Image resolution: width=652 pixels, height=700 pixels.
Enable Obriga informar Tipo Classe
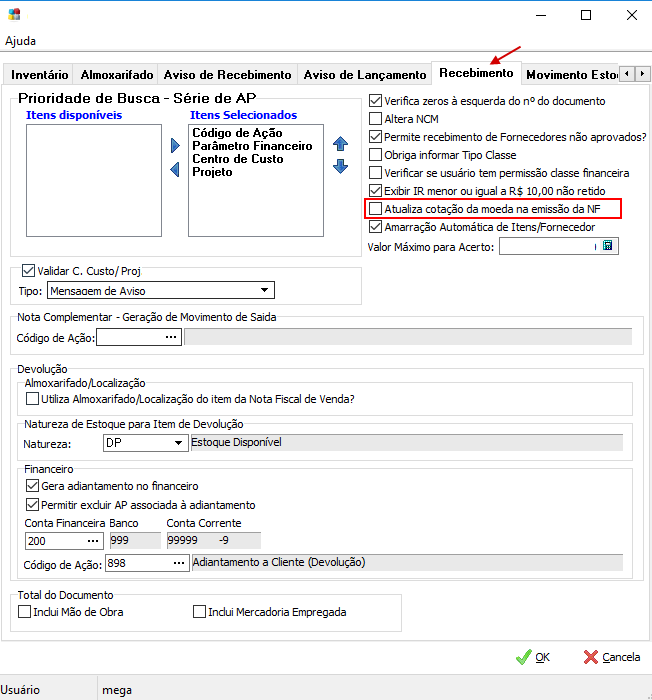[x=376, y=154]
